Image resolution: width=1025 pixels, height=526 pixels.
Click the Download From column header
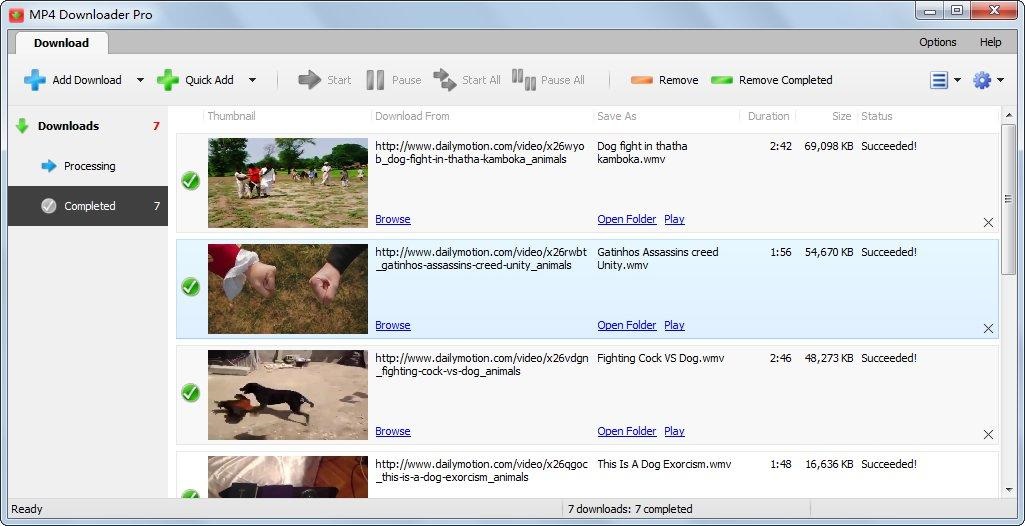pos(412,116)
